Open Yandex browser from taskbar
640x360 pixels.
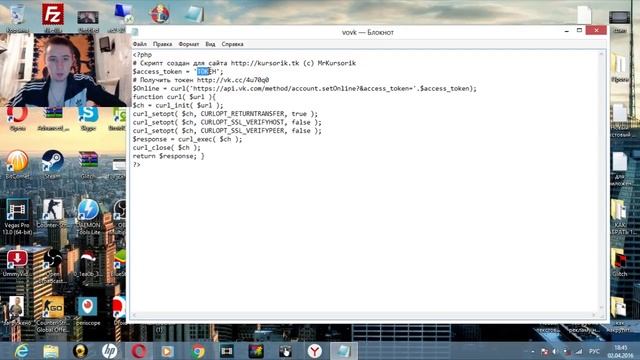[314, 351]
